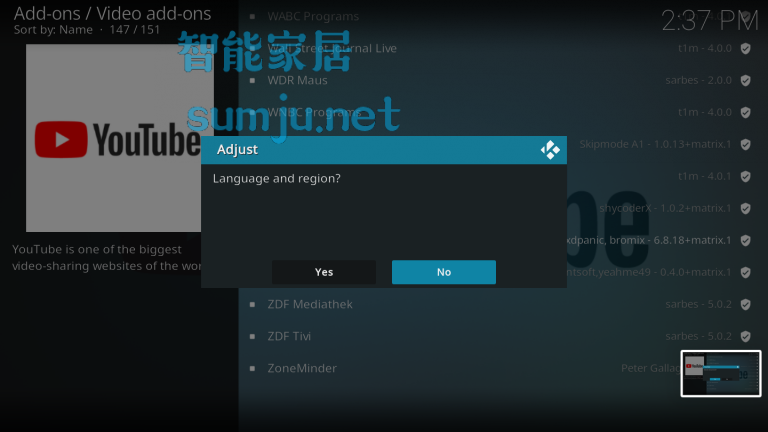
Task: Click bullet icon next to ZDF Mediathek
Action: click(x=252, y=305)
